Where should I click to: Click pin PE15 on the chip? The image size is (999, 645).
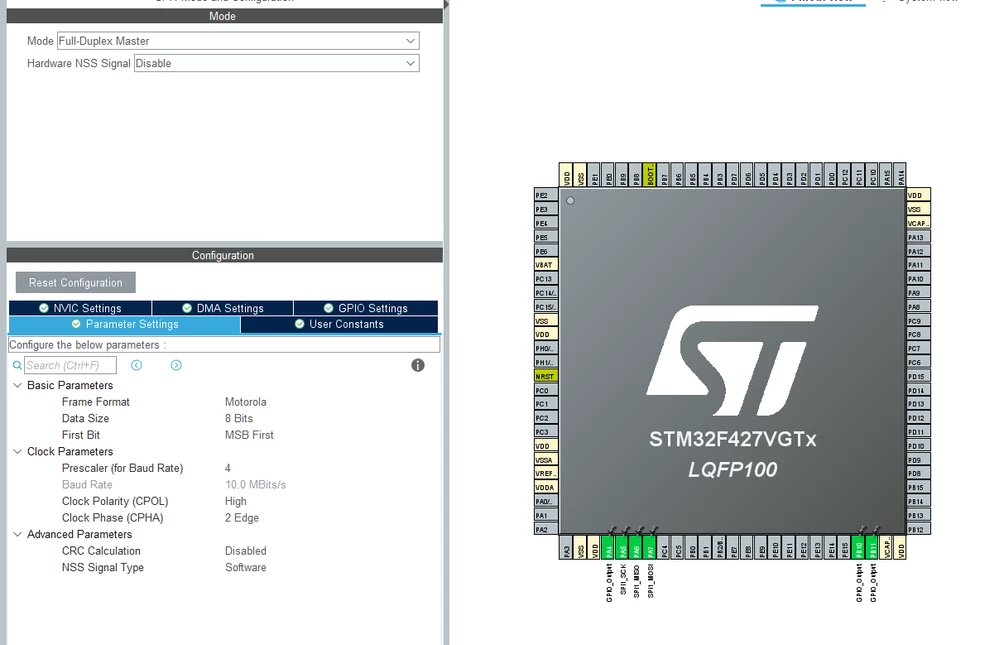click(845, 547)
